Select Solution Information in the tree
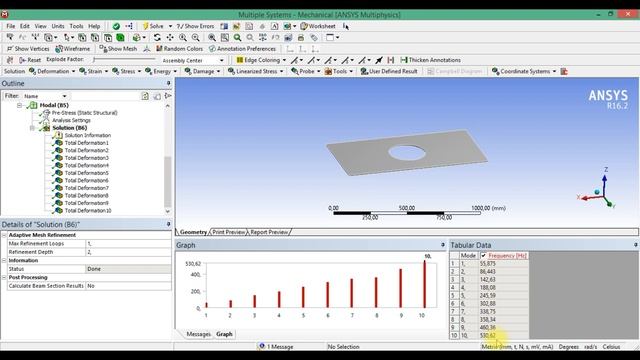The width and height of the screenshot is (640, 360). [x=88, y=135]
